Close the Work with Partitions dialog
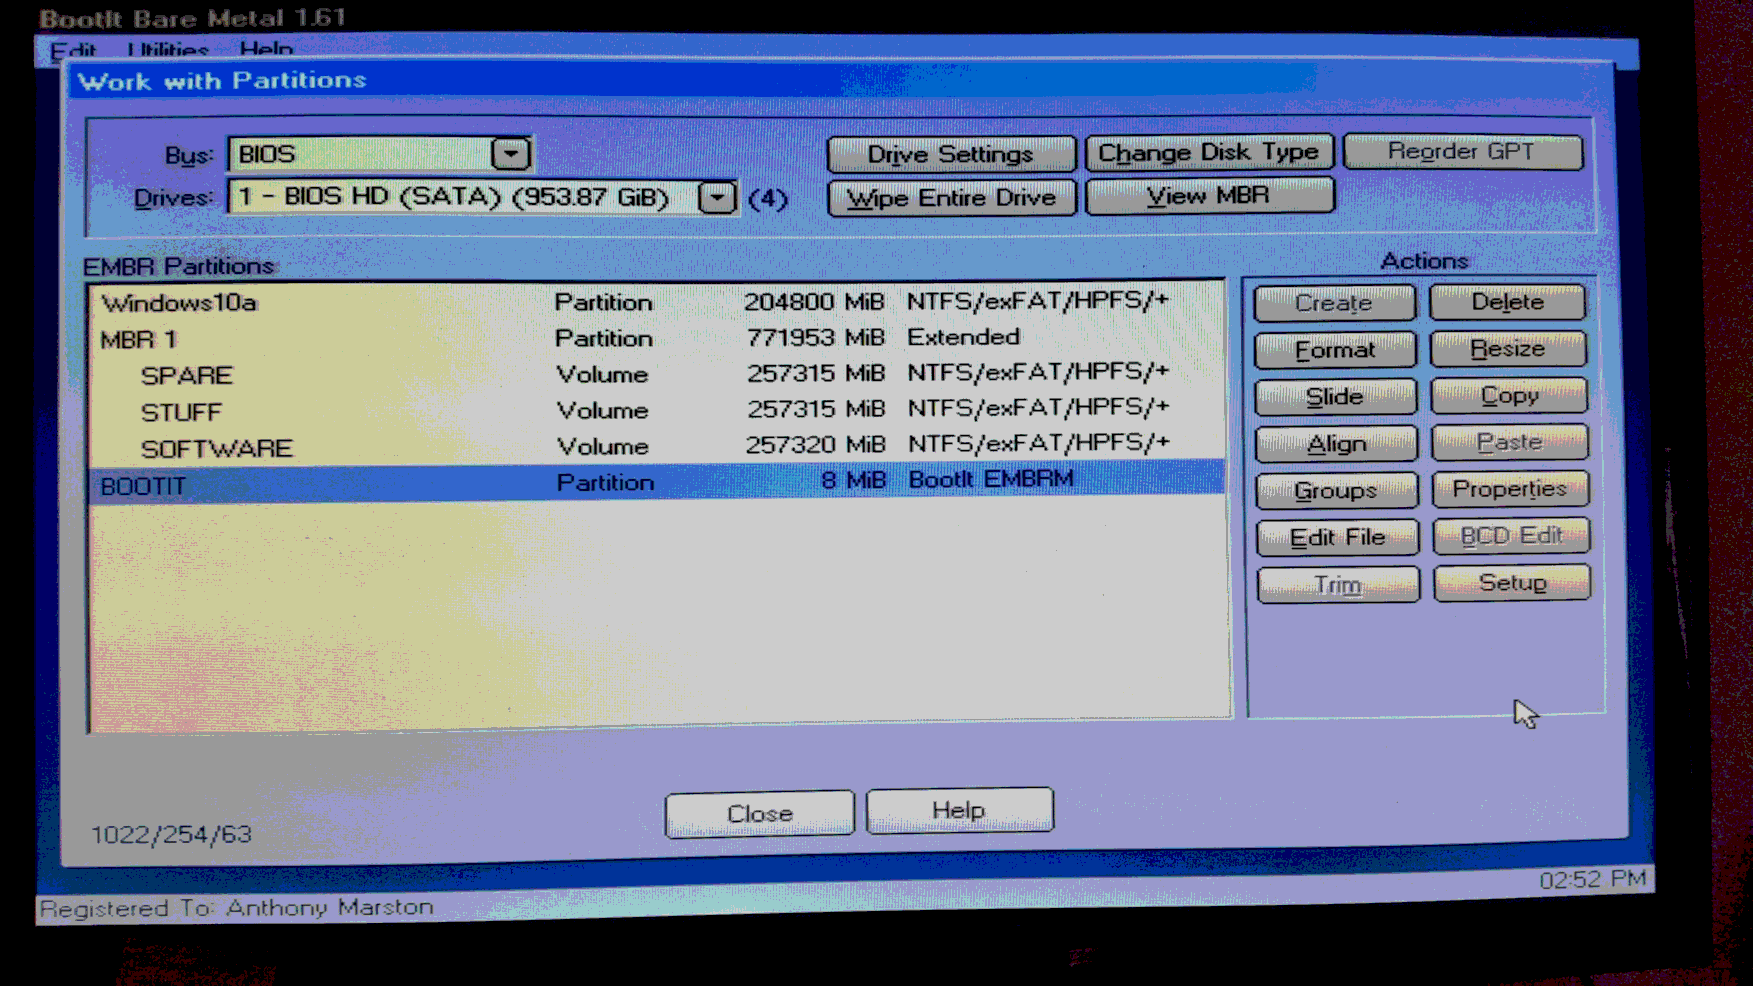Viewport: 1753px width, 986px height. (x=760, y=814)
